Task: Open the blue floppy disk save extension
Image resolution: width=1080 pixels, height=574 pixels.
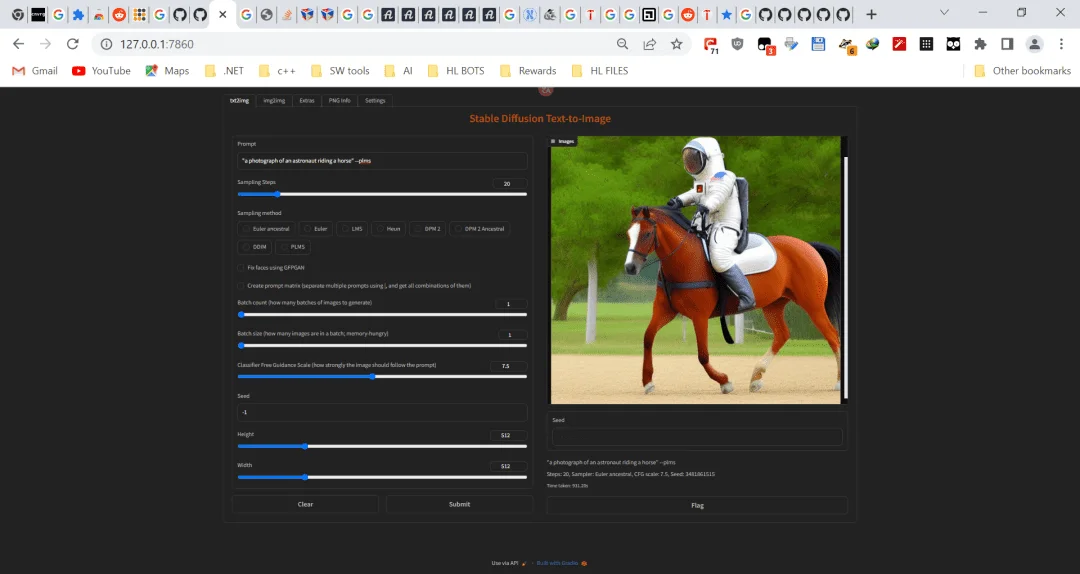Action: pos(818,44)
